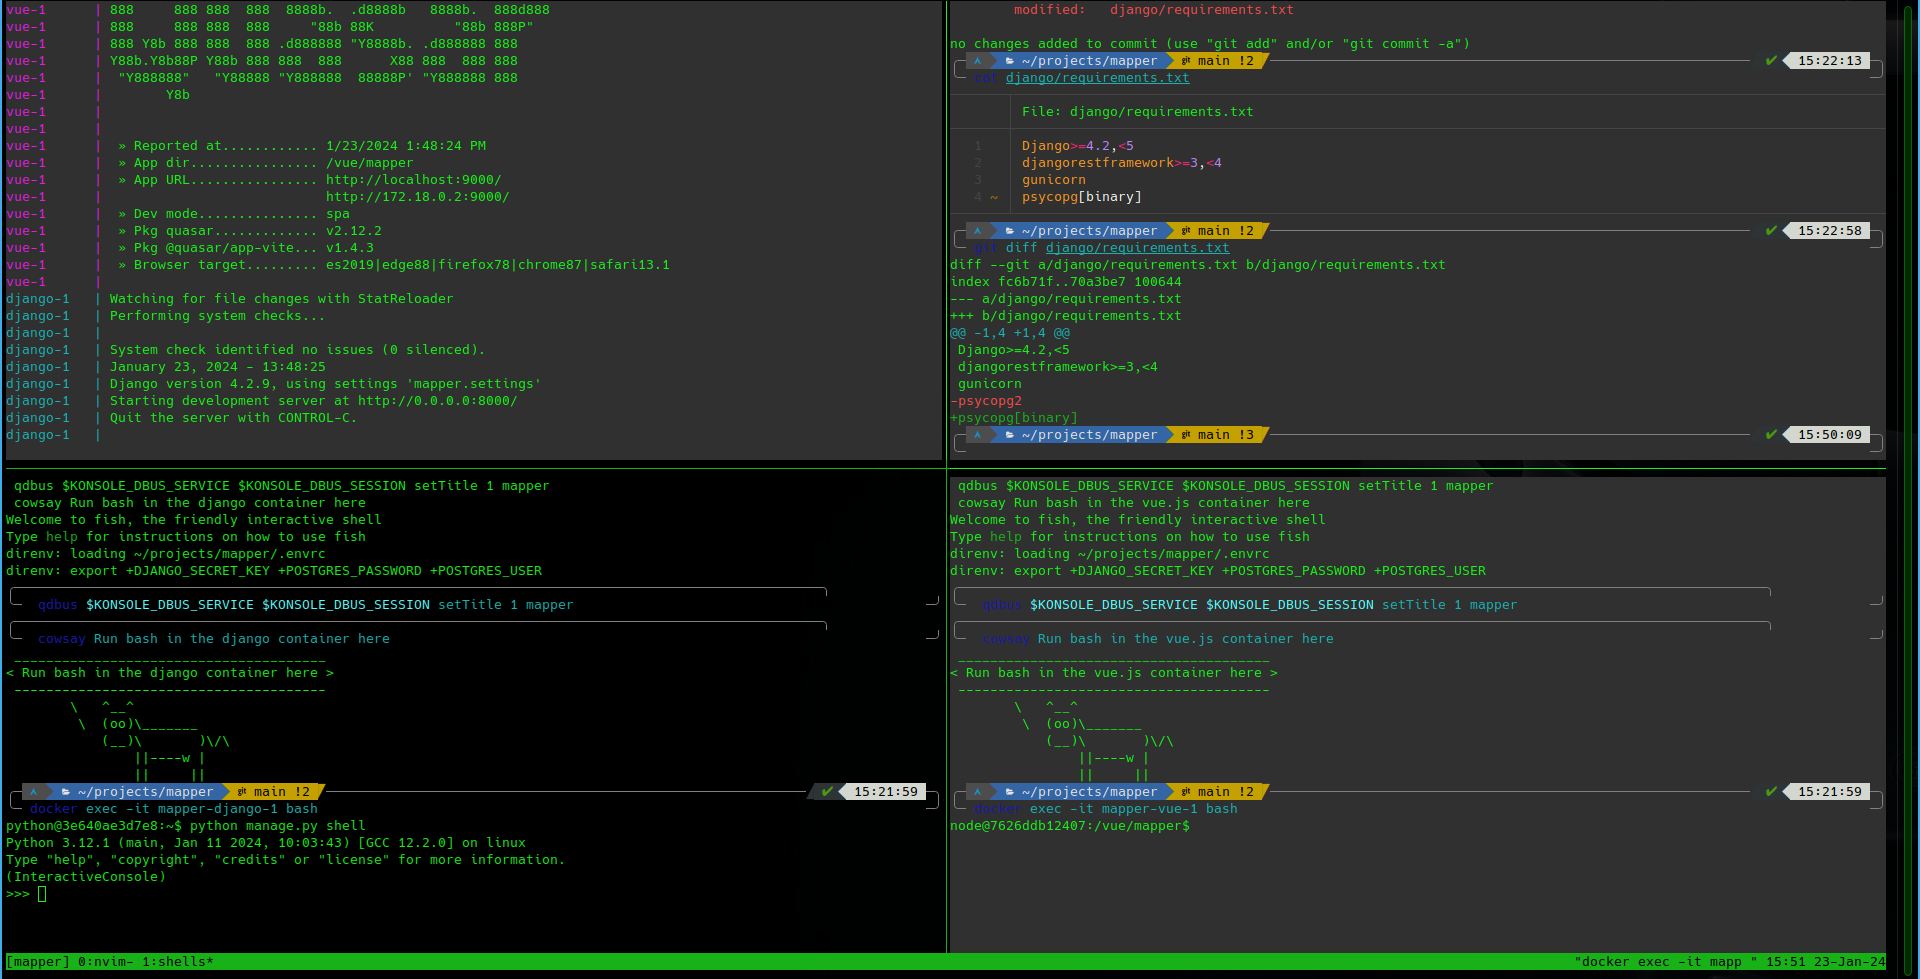Click the 'Dev mode' spa line
This screenshot has height=979, width=1920.
(234, 214)
